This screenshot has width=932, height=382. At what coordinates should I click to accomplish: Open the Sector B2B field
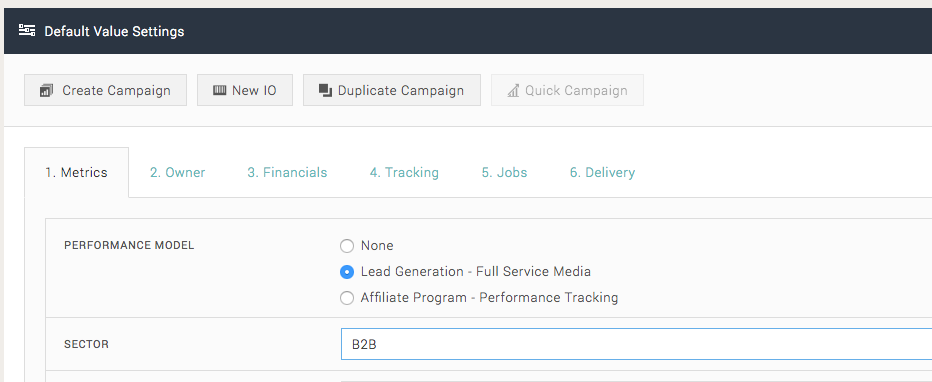click(x=636, y=344)
